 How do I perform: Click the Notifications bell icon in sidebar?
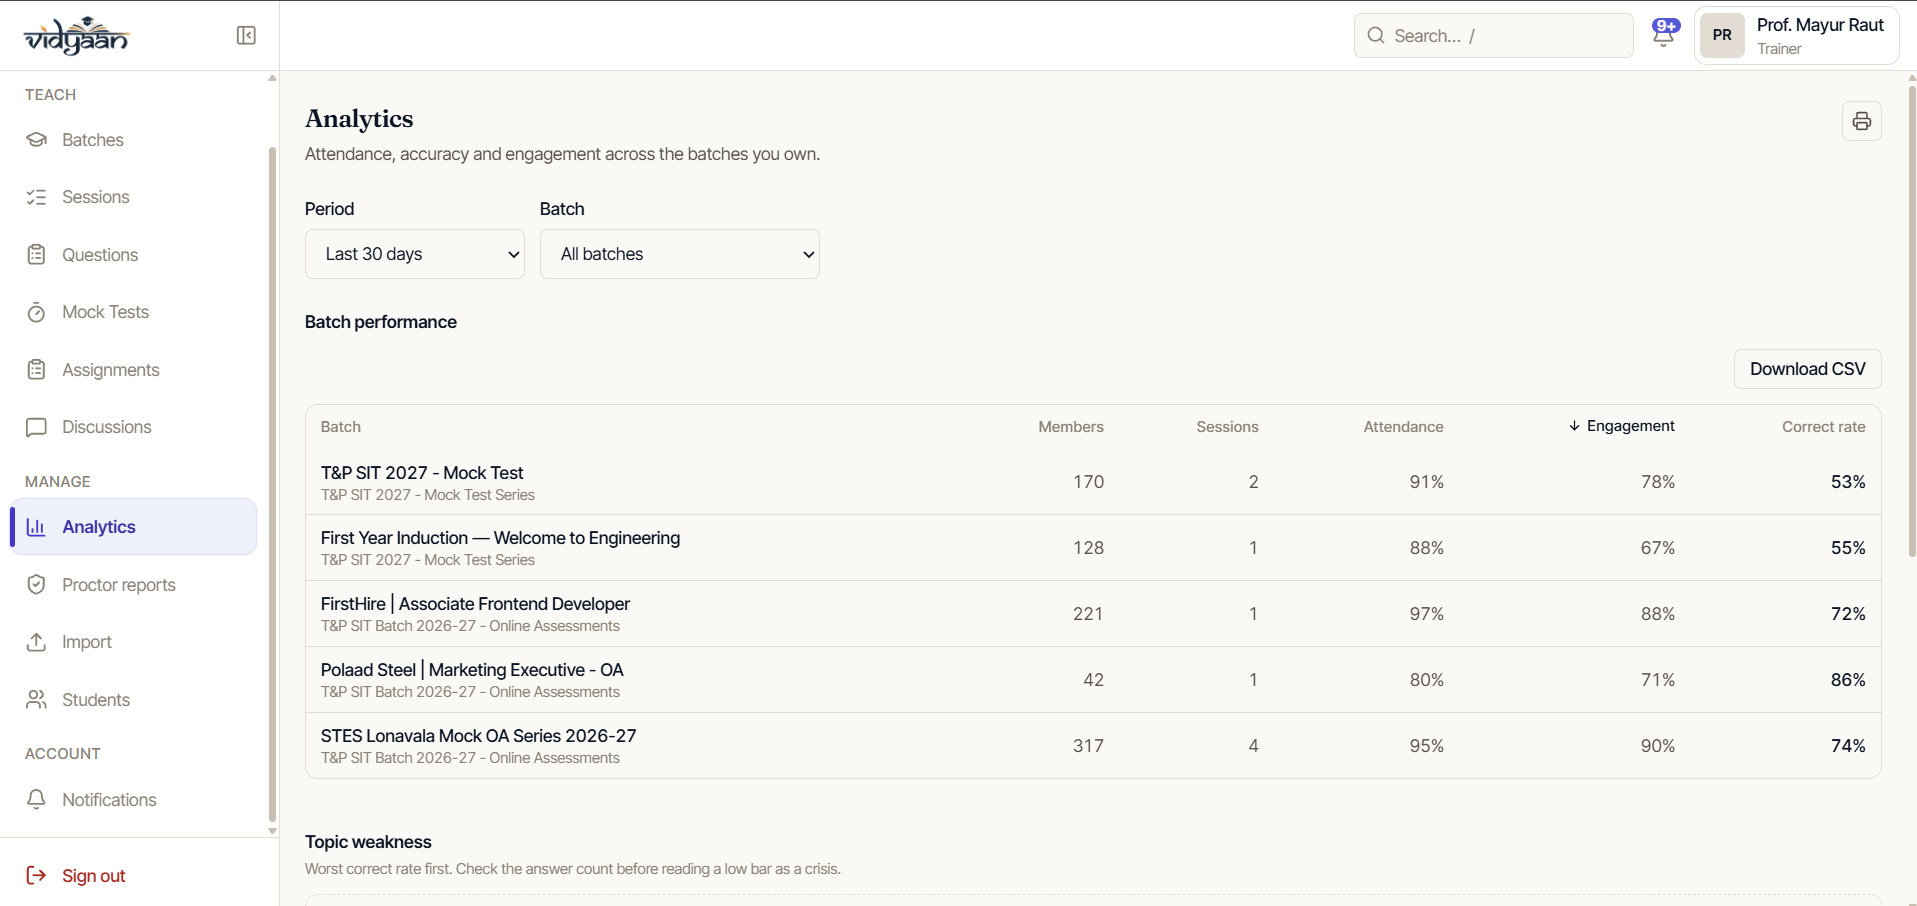(x=36, y=800)
